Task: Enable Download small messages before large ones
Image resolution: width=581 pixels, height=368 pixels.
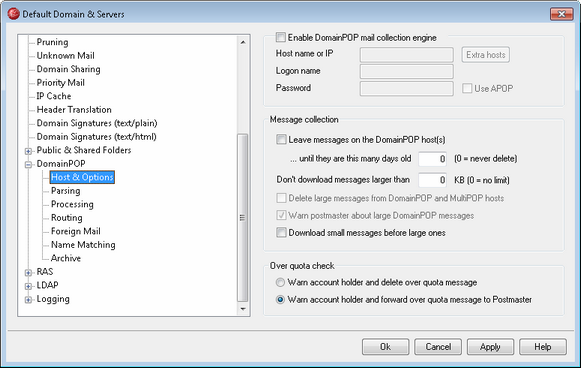Action: coord(281,233)
